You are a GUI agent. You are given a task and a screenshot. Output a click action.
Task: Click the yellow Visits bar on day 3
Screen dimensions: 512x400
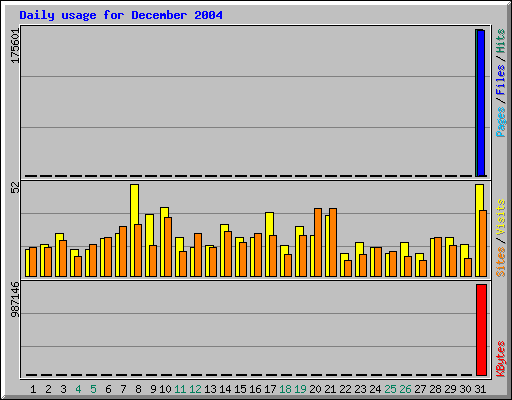click(x=58, y=255)
